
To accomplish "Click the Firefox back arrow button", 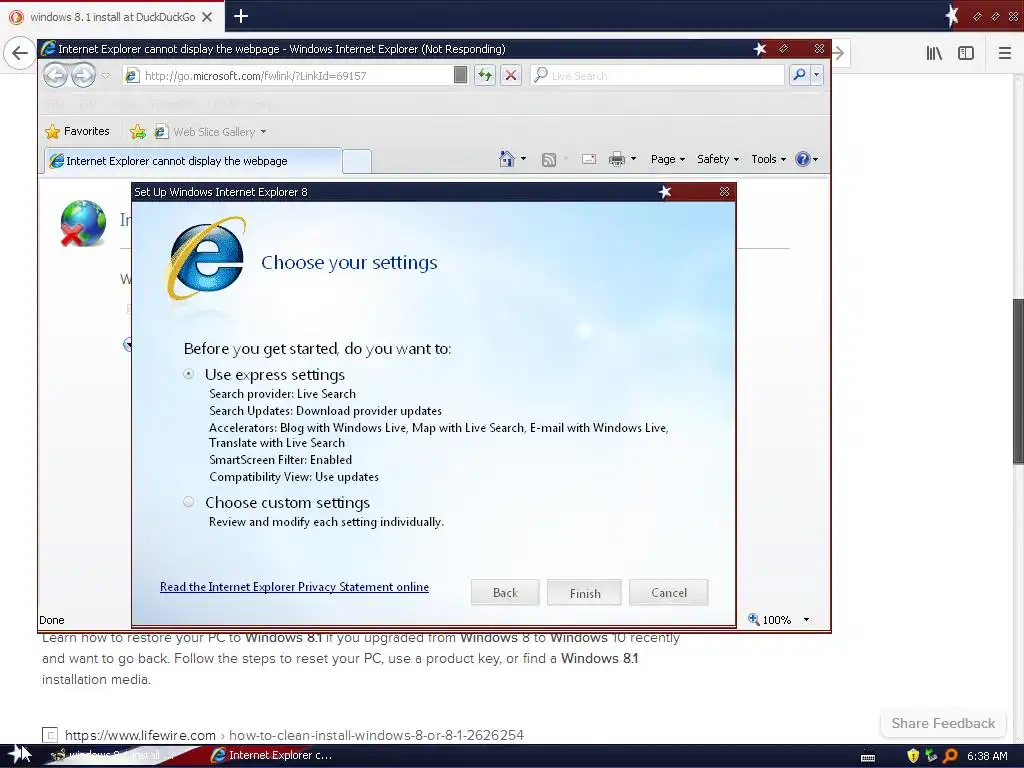I will point(19,52).
